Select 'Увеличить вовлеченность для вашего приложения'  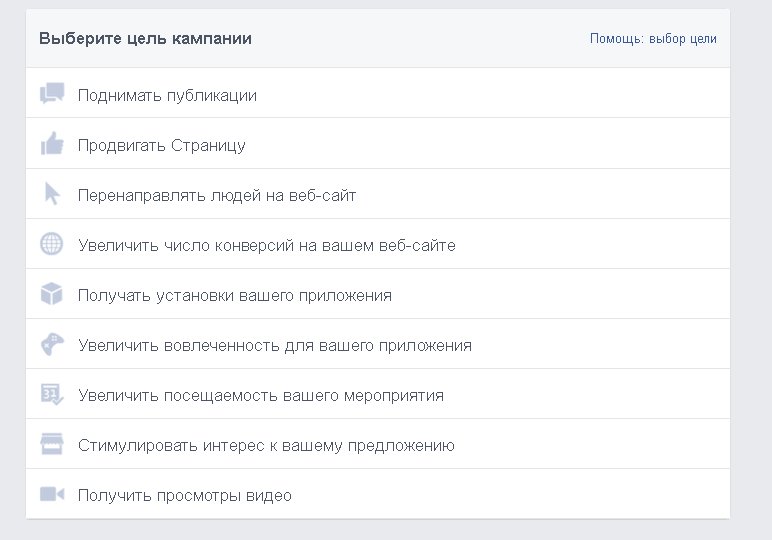click(274, 346)
